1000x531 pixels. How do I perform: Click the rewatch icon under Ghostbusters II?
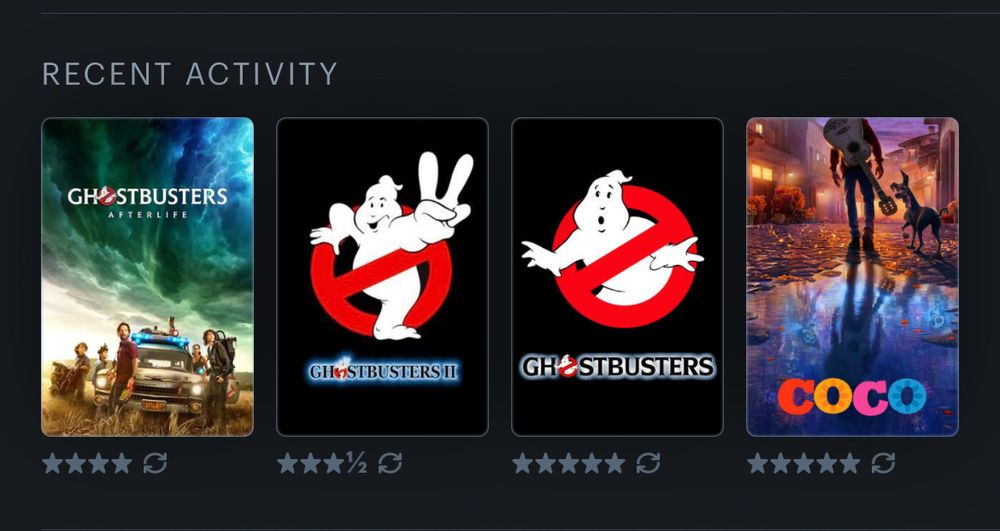390,463
